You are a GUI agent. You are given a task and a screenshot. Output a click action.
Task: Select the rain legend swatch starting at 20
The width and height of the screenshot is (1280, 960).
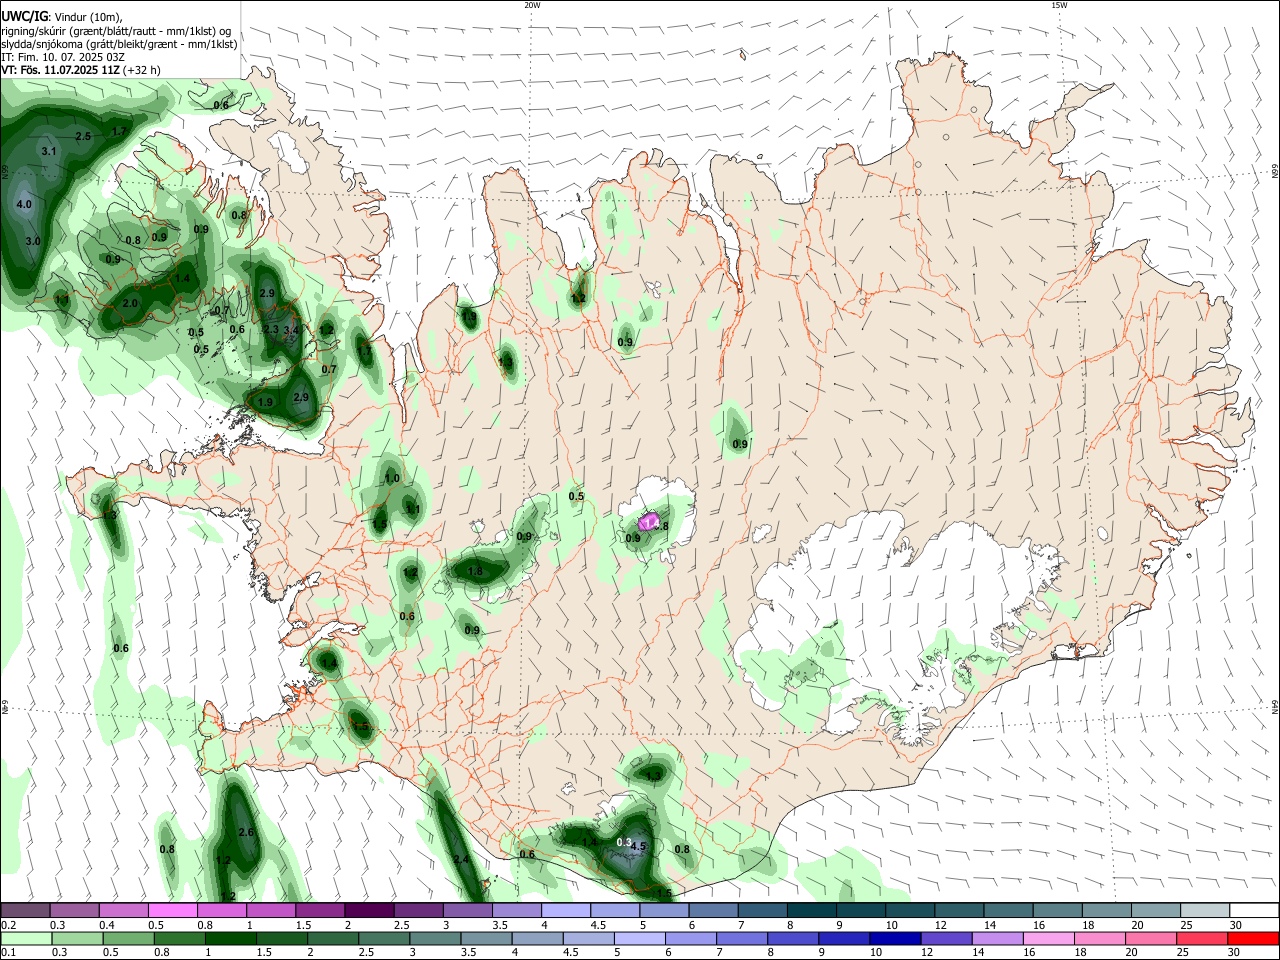[1150, 938]
